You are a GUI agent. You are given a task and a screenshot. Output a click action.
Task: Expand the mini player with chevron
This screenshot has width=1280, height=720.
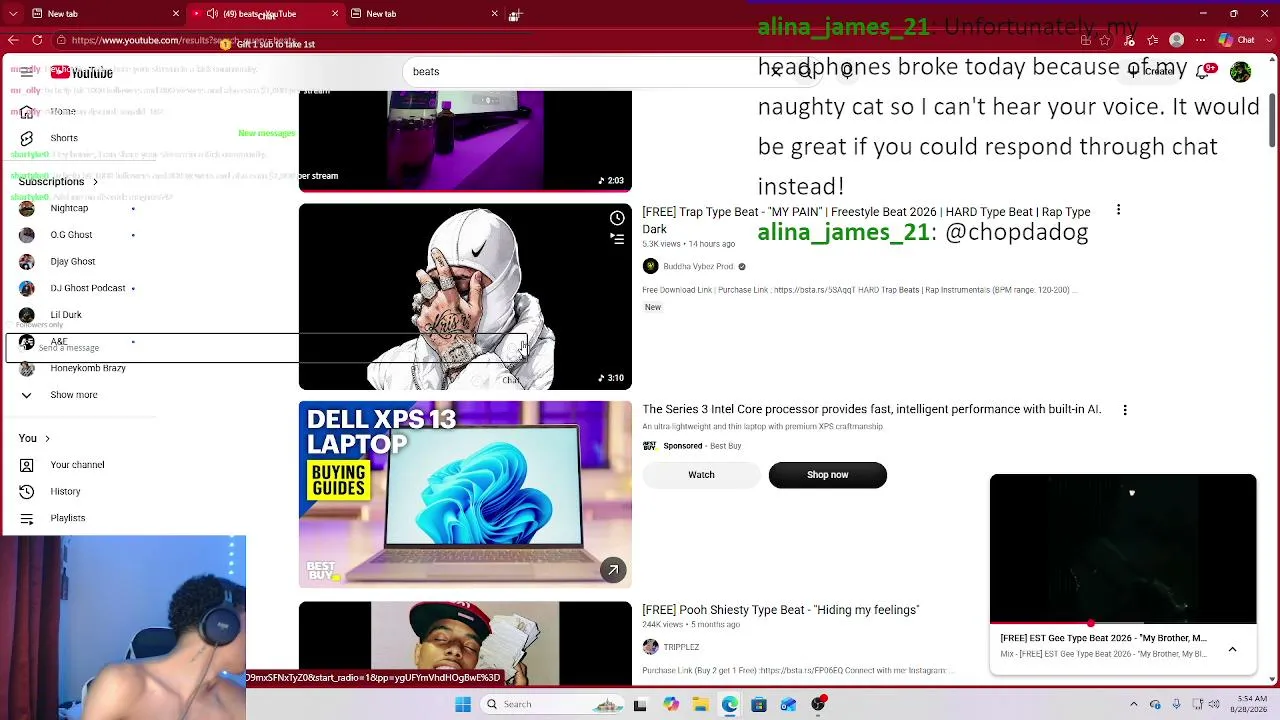click(1232, 649)
